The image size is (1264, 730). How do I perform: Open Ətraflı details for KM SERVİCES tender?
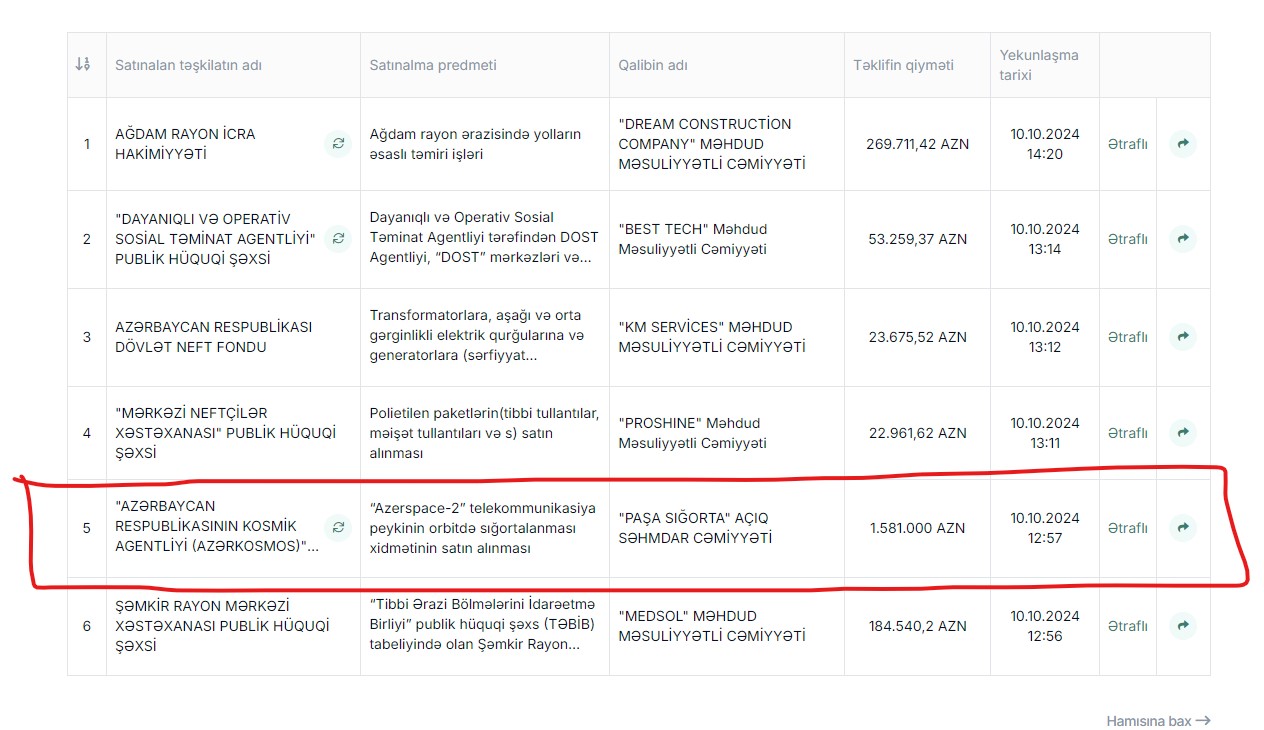pos(1127,337)
